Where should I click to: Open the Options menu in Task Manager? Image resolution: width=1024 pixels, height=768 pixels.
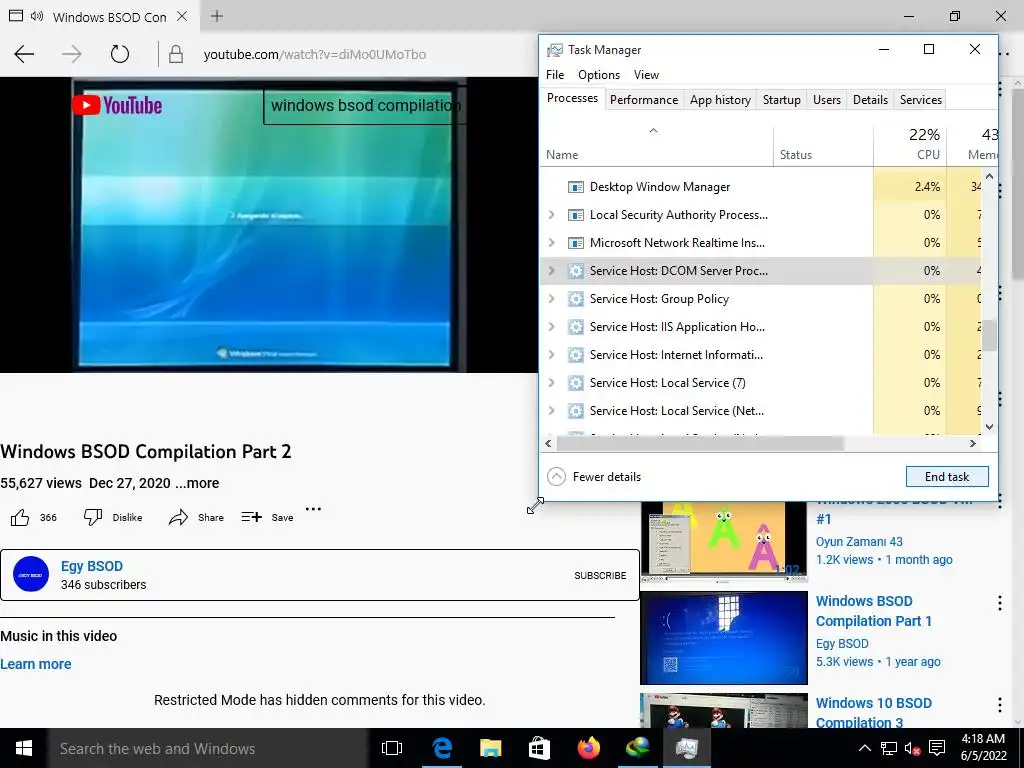pos(599,74)
